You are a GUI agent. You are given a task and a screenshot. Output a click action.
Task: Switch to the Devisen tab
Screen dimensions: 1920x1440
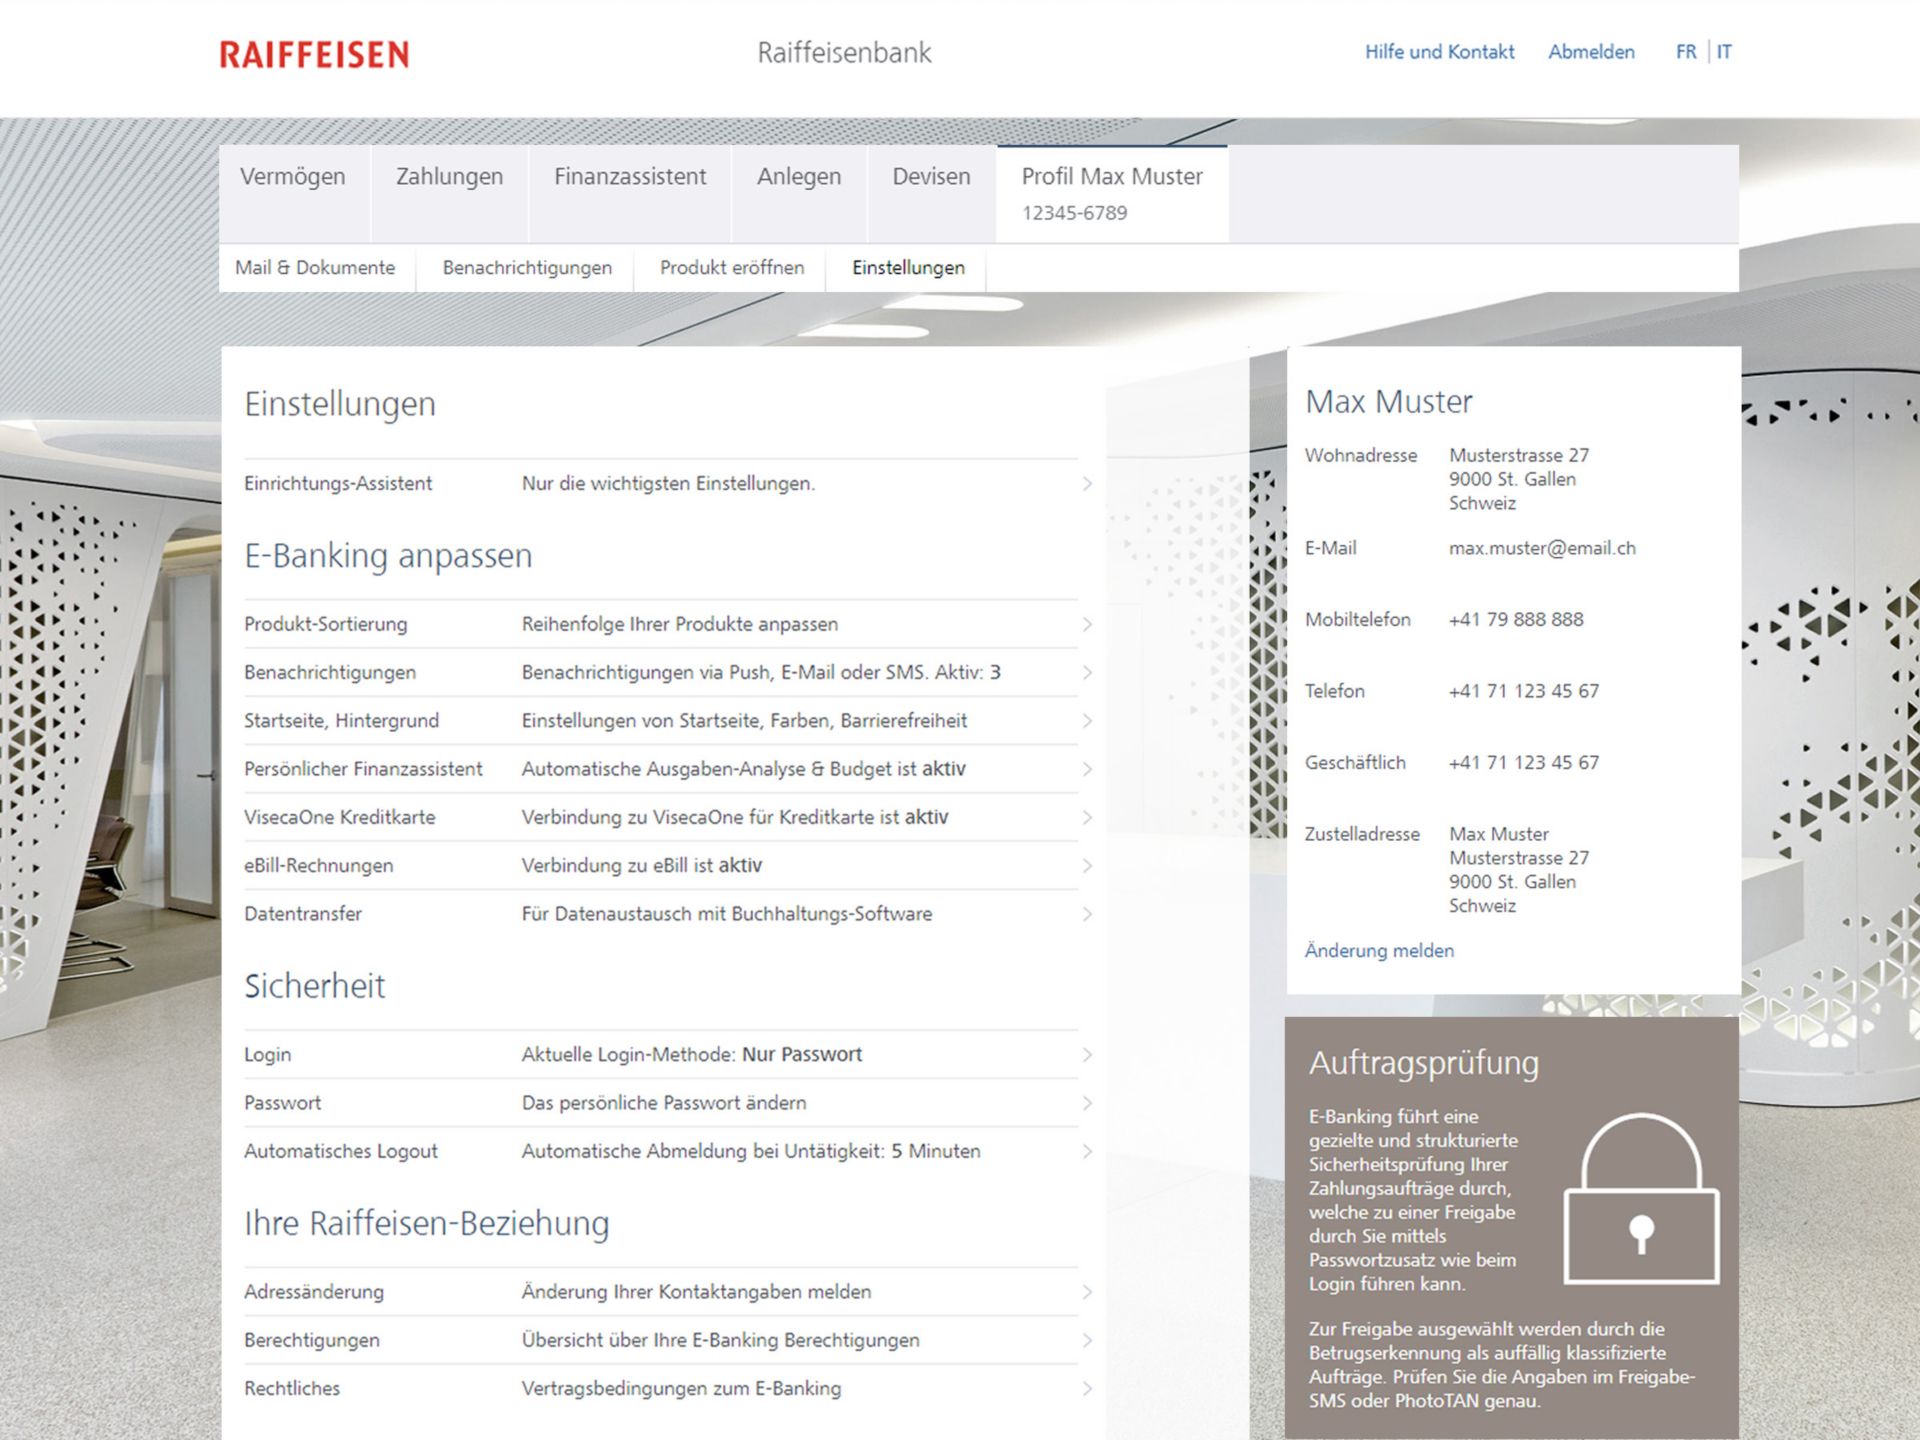930,176
